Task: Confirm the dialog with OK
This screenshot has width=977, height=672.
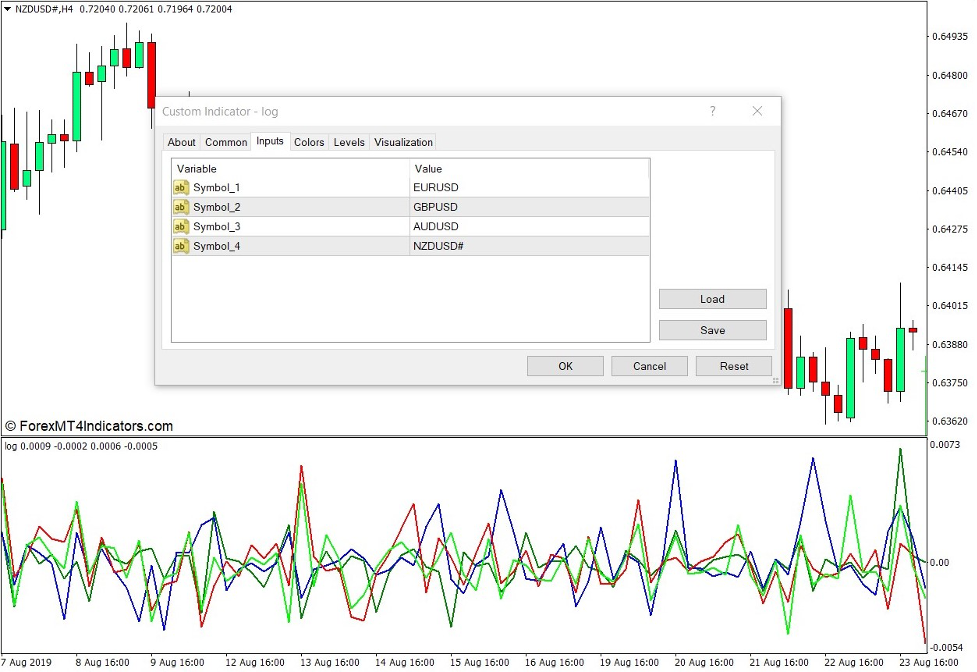Action: pos(565,366)
